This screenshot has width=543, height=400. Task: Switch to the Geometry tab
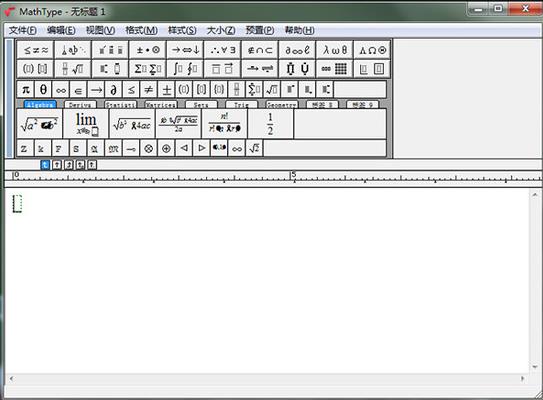tap(282, 105)
